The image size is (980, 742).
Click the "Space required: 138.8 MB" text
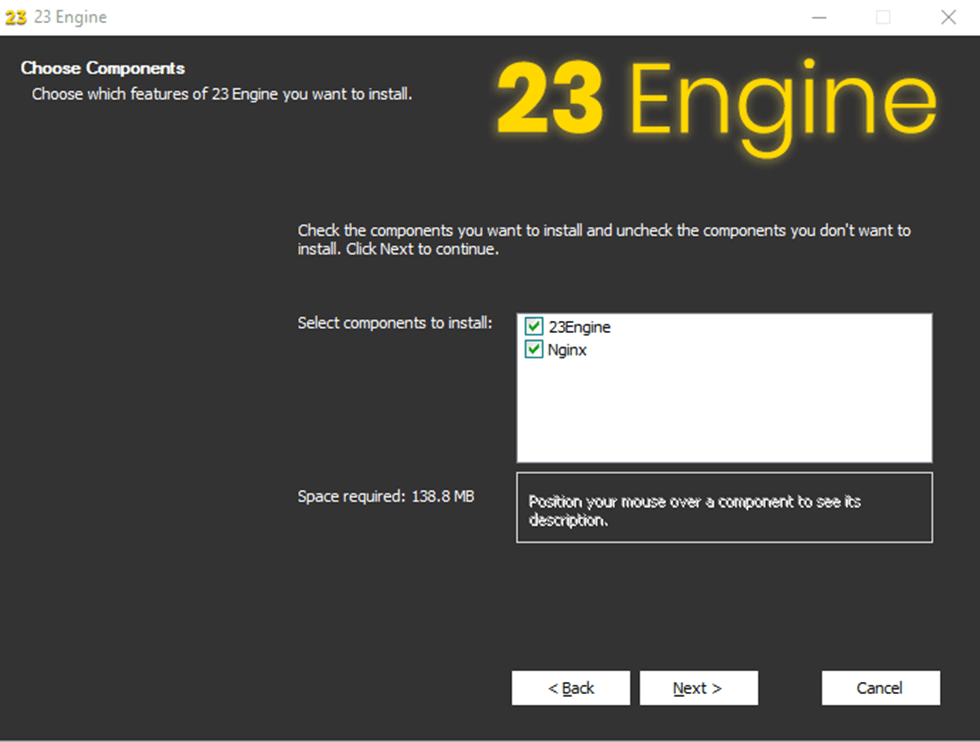(x=385, y=496)
